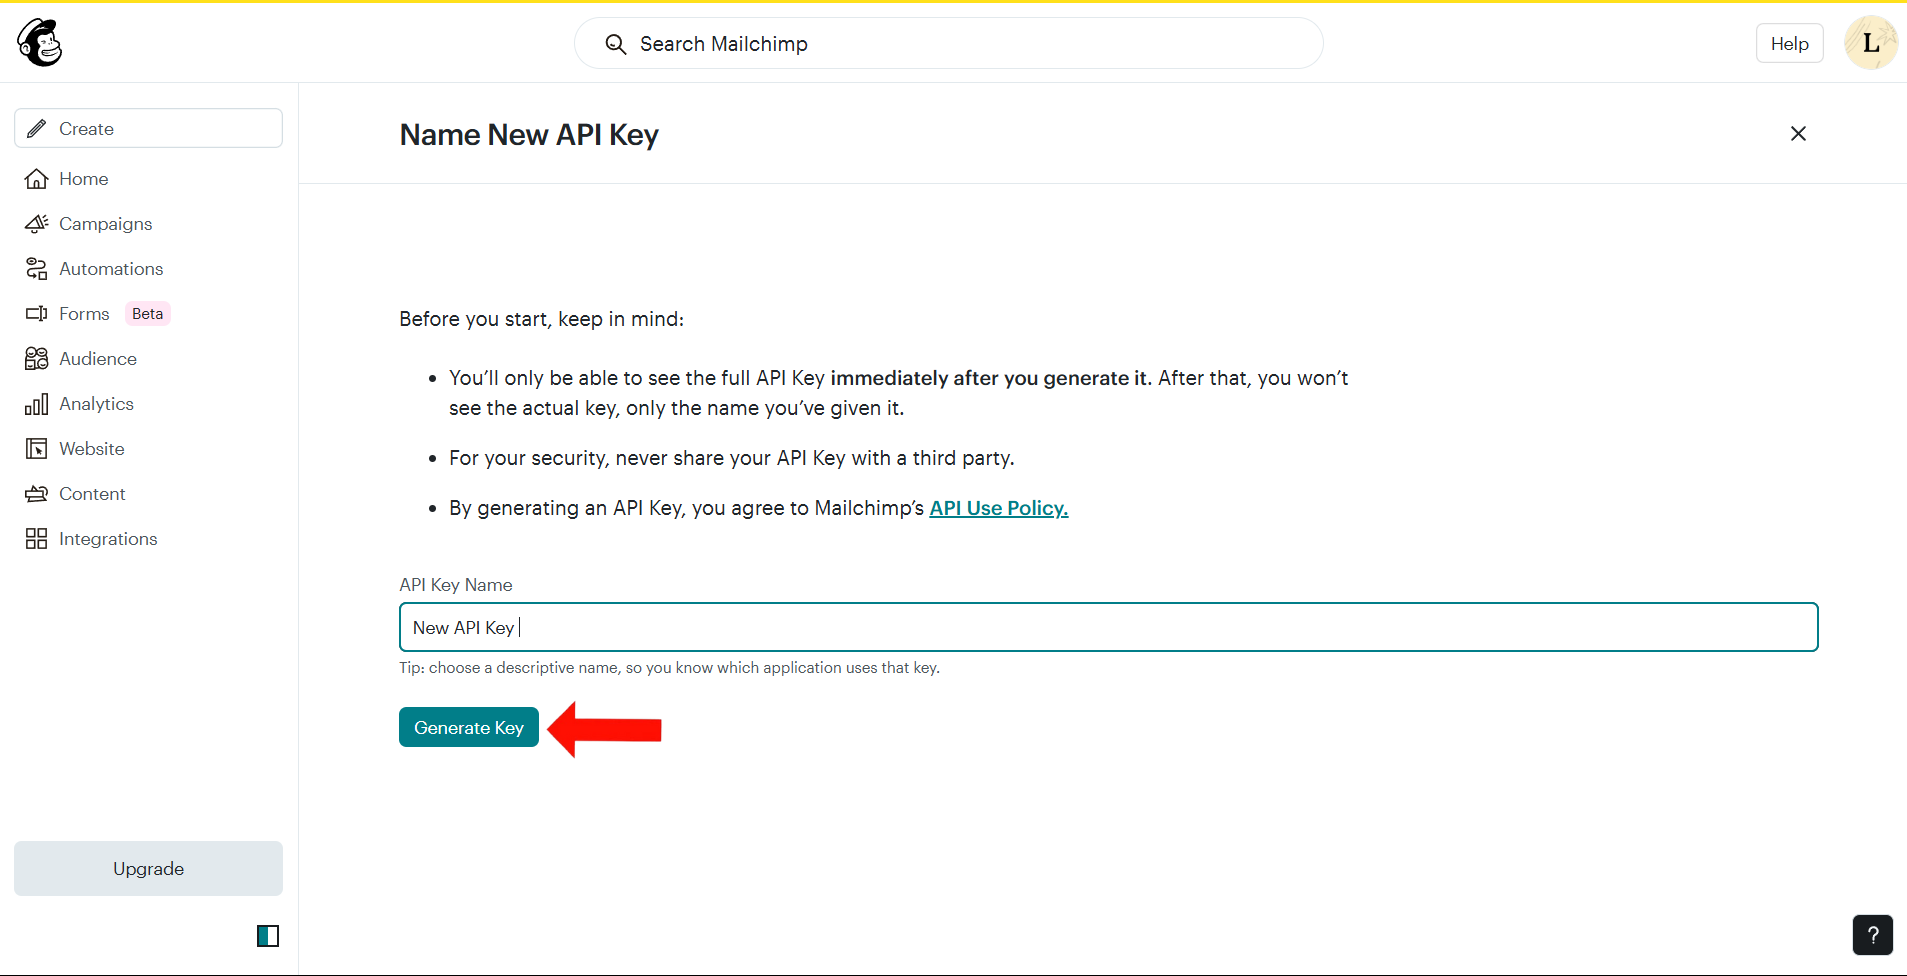The height and width of the screenshot is (976, 1907).
Task: Click the Help button
Action: coord(1789,43)
